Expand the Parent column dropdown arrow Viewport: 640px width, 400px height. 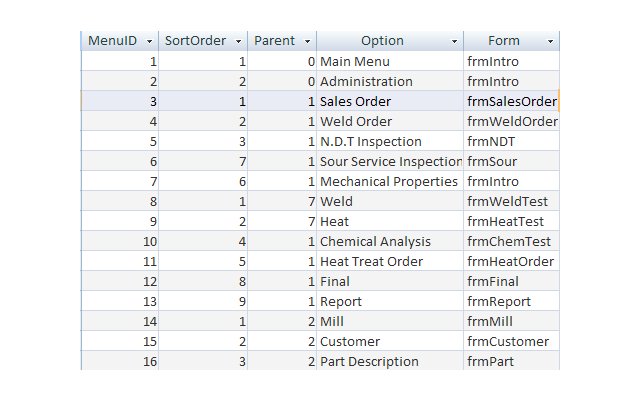click(x=308, y=42)
